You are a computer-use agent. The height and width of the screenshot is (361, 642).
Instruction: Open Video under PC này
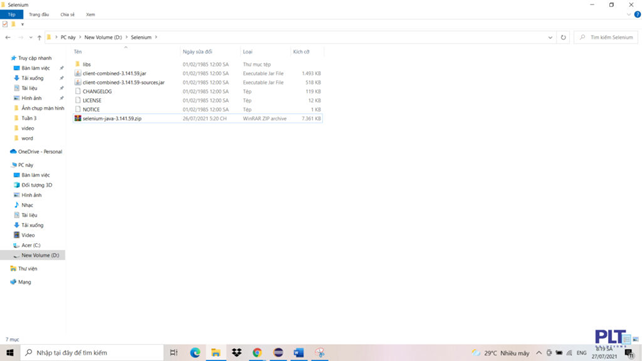[x=28, y=235]
